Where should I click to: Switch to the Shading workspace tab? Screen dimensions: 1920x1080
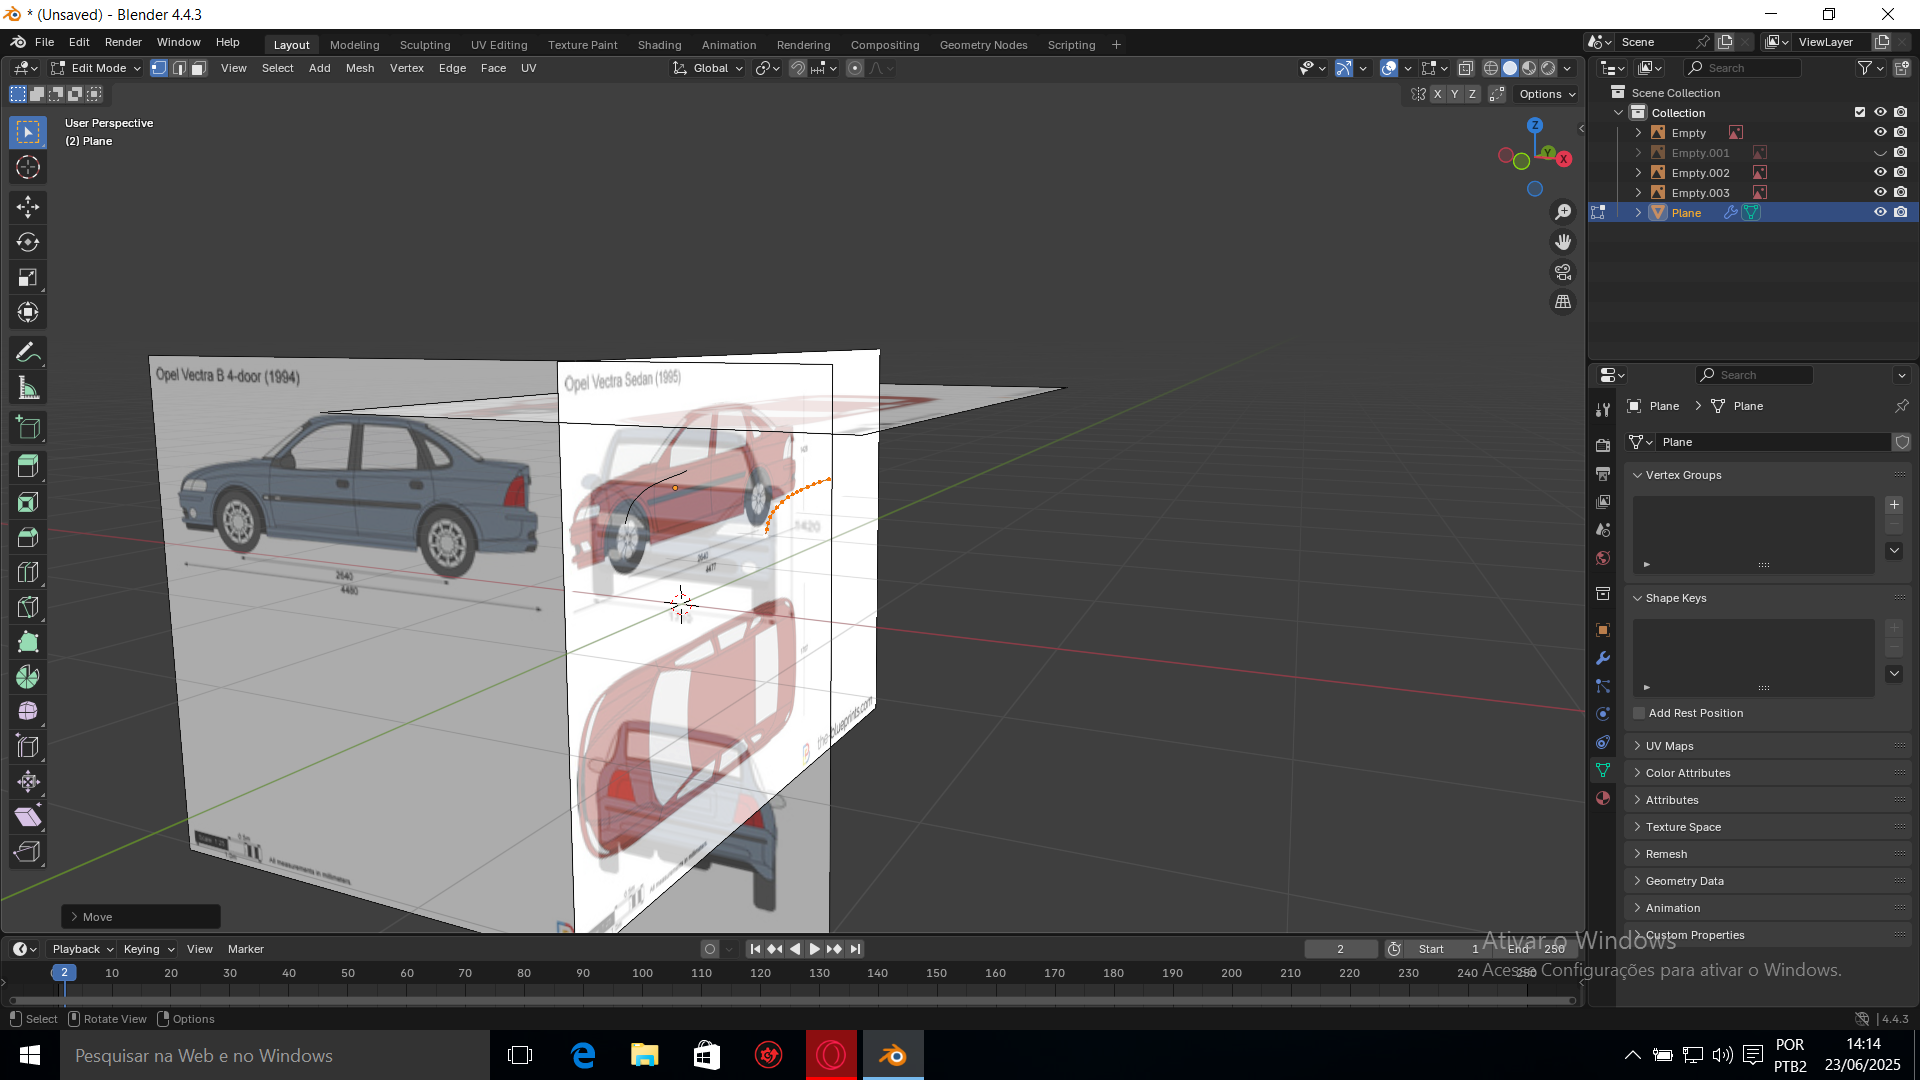659,45
